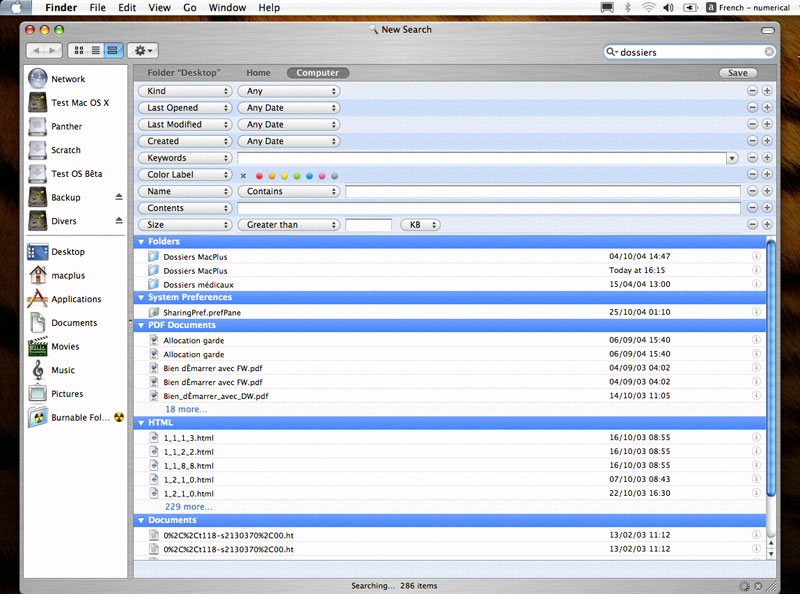Pick the red color label
The image size is (800, 594).
point(259,176)
